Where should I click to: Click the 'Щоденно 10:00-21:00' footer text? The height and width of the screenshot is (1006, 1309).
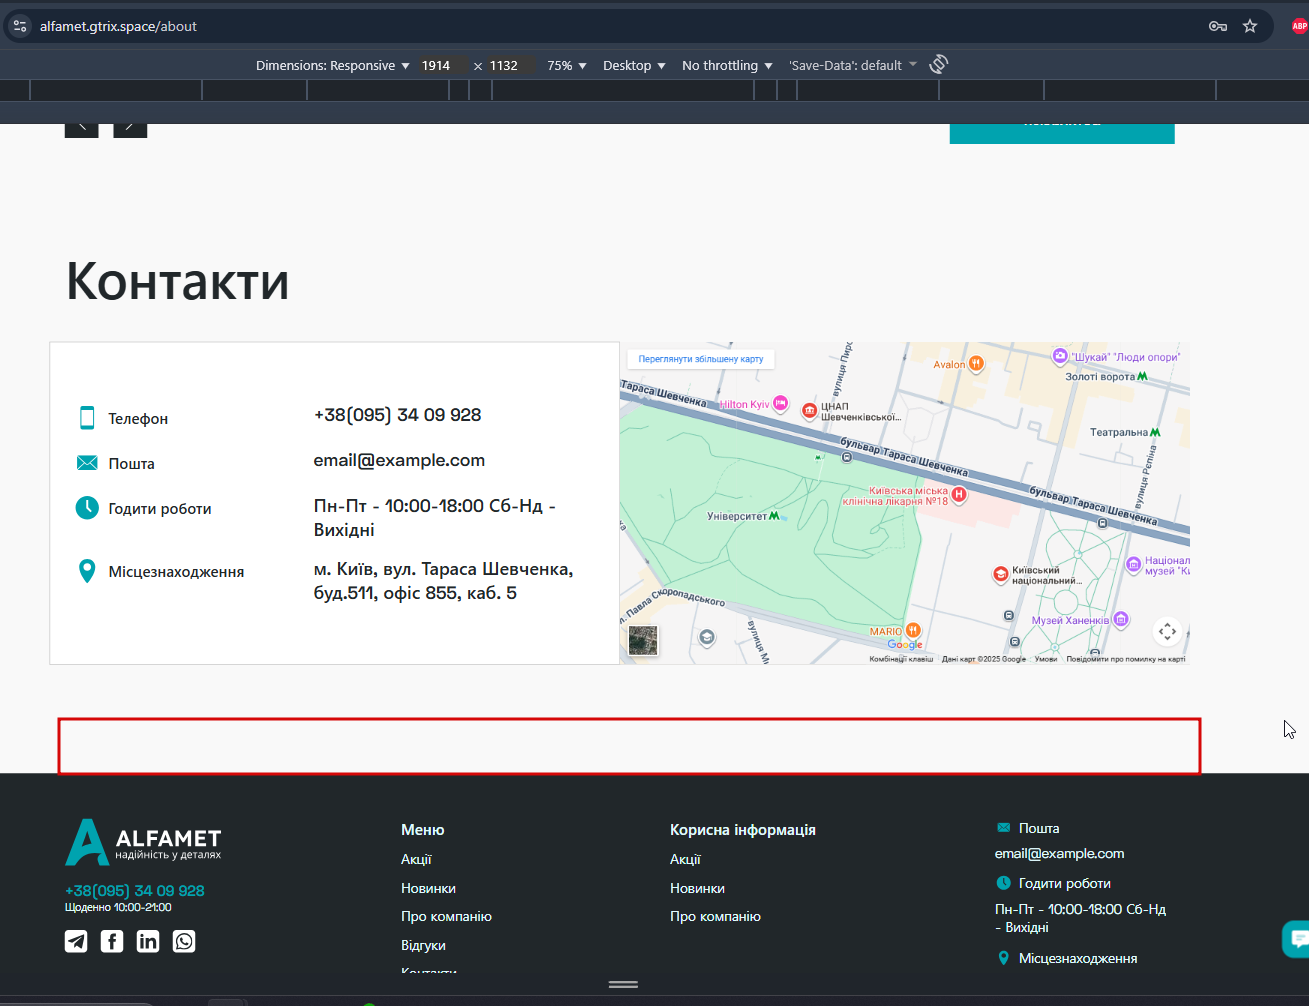pyautogui.click(x=118, y=908)
